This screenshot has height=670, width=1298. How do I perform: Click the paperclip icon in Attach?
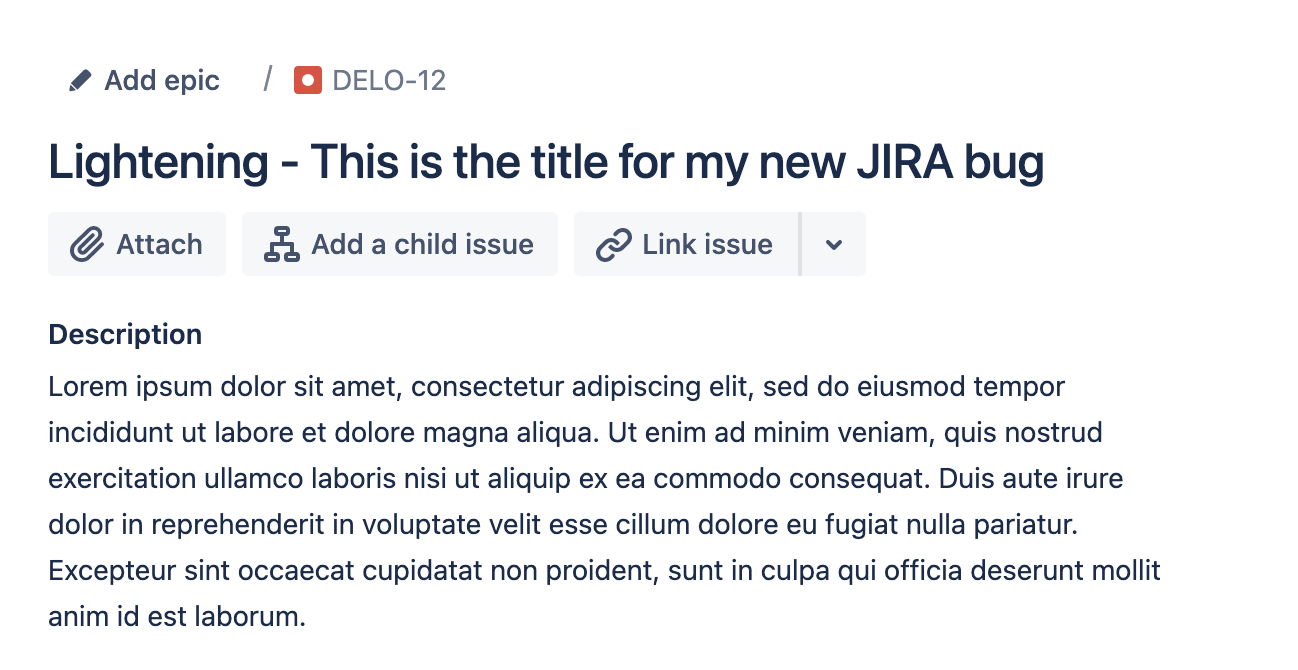pos(87,244)
